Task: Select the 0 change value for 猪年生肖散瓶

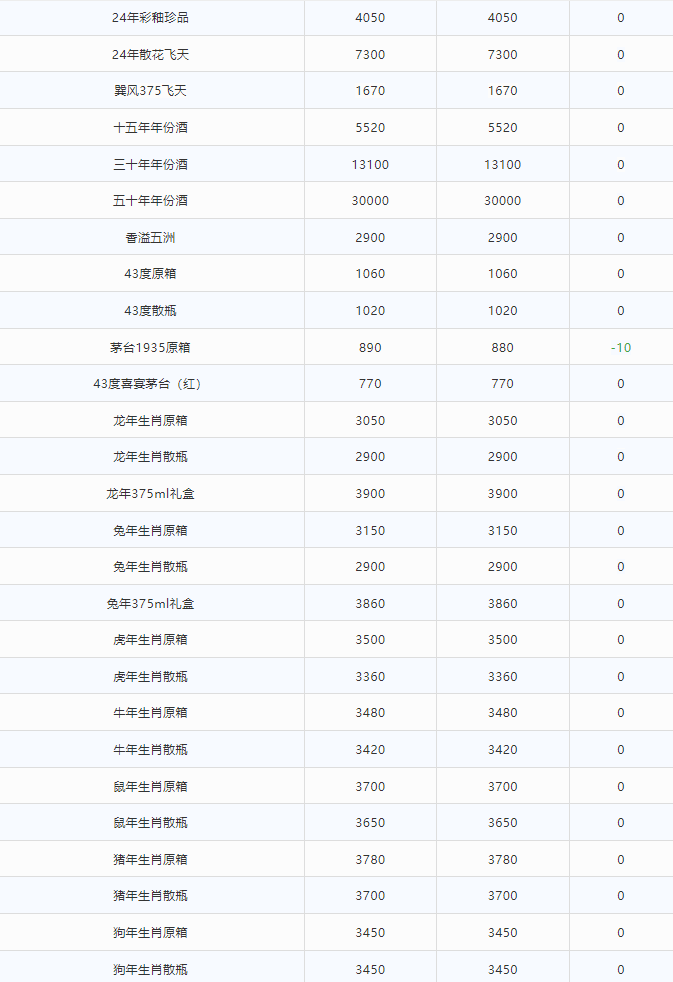Action: click(621, 896)
